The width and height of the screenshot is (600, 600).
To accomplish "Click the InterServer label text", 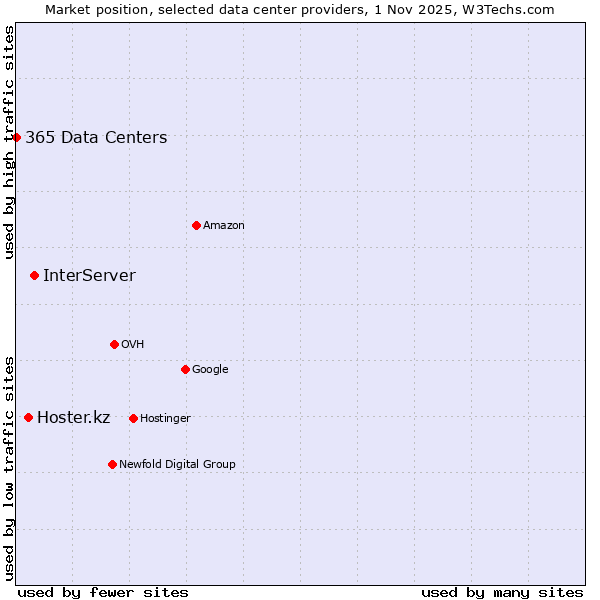I will click(x=89, y=276).
